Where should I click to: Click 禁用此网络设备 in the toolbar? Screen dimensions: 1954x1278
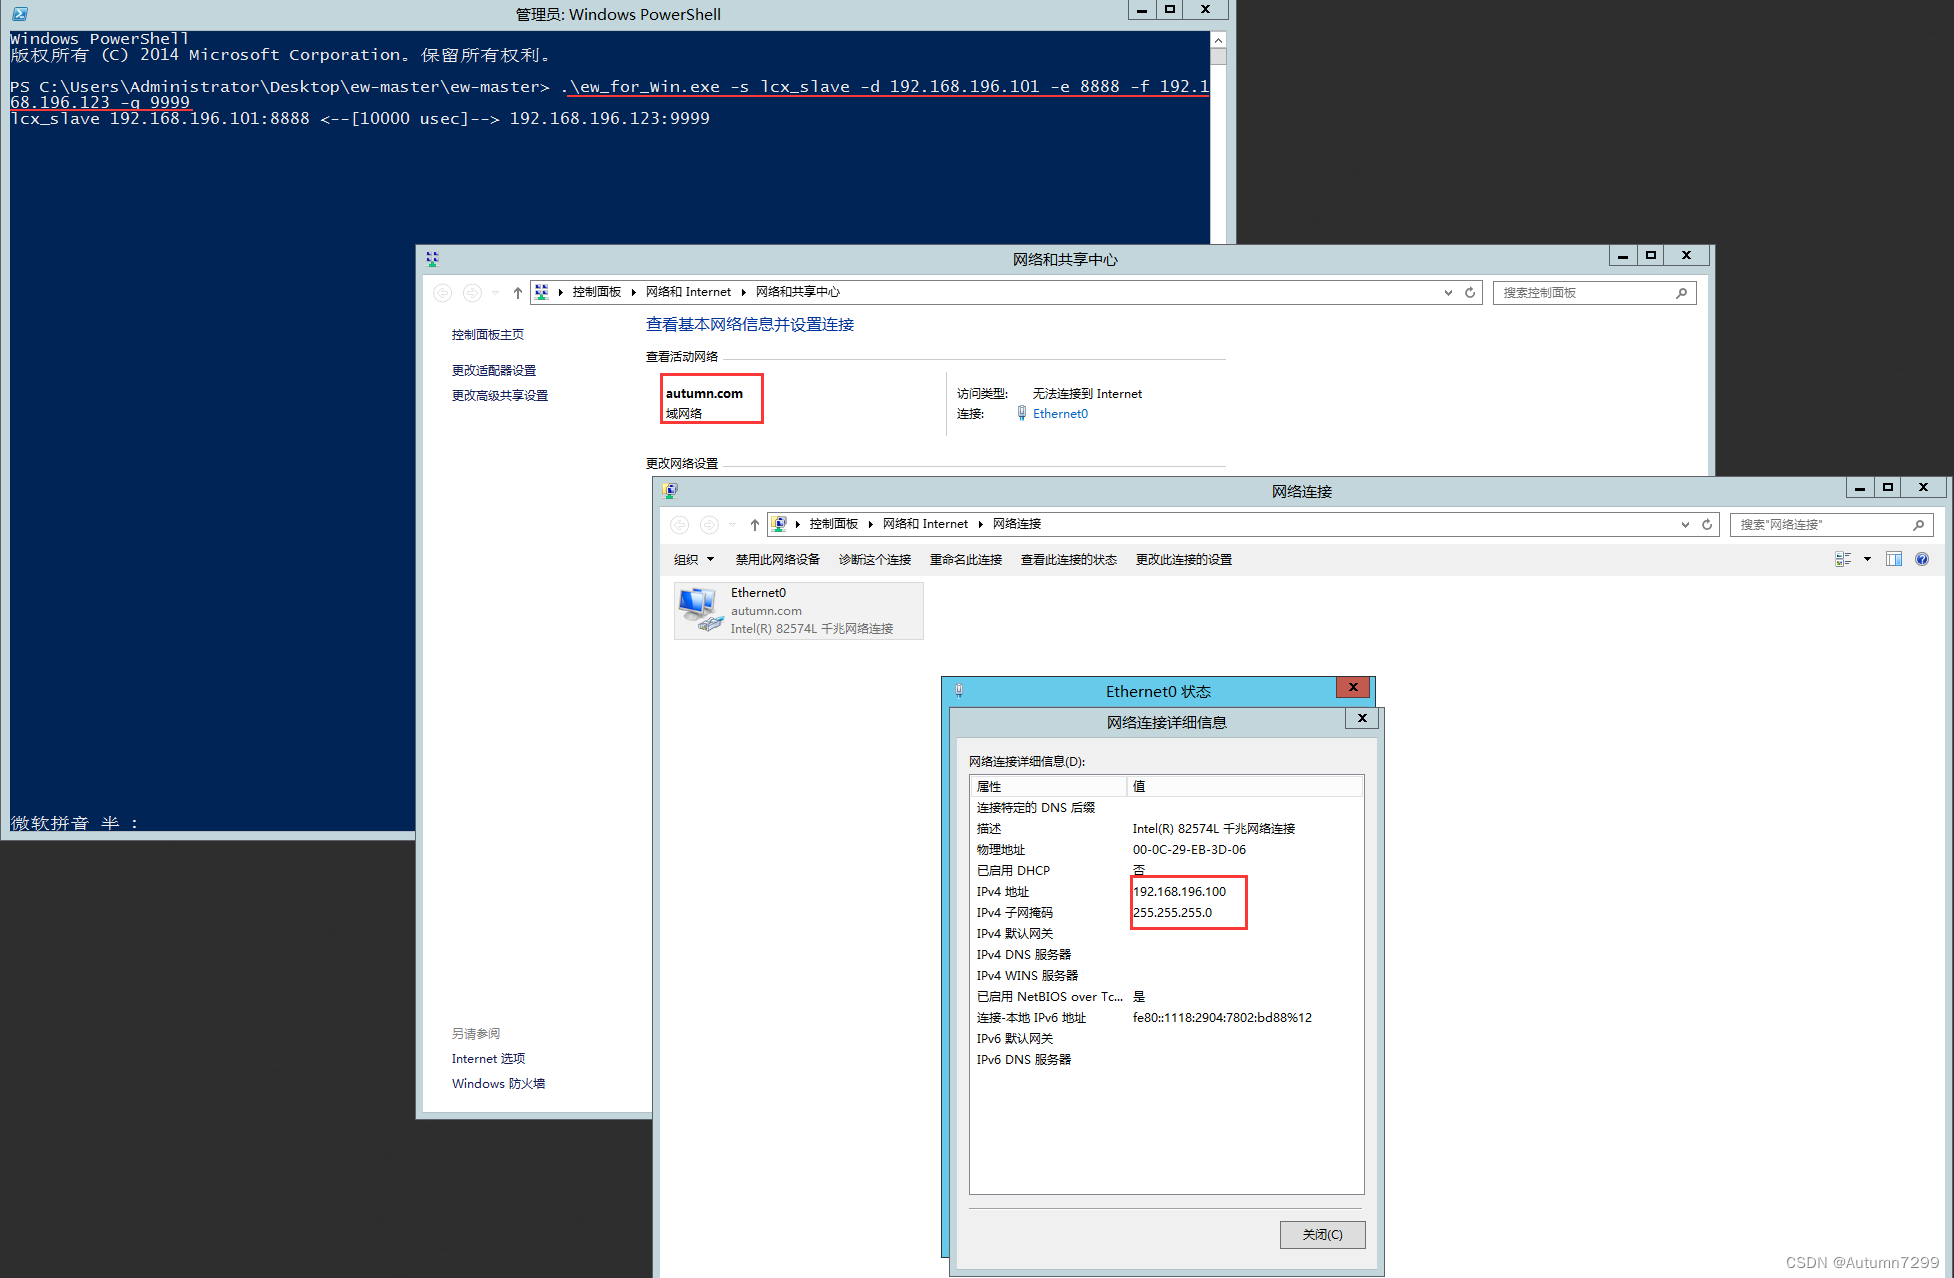(x=777, y=560)
